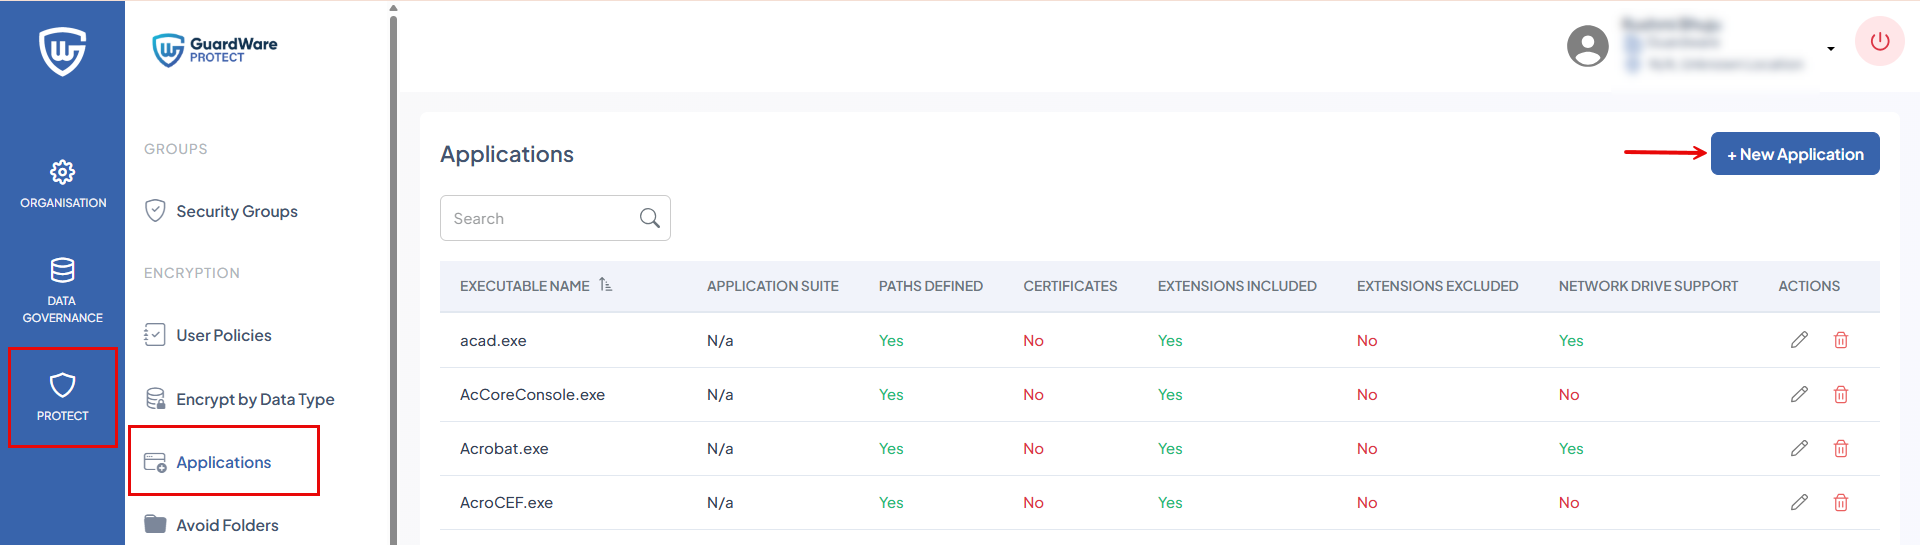Viewport: 1920px width, 545px height.
Task: Click the edit pencil for acad.exe
Action: tap(1799, 340)
